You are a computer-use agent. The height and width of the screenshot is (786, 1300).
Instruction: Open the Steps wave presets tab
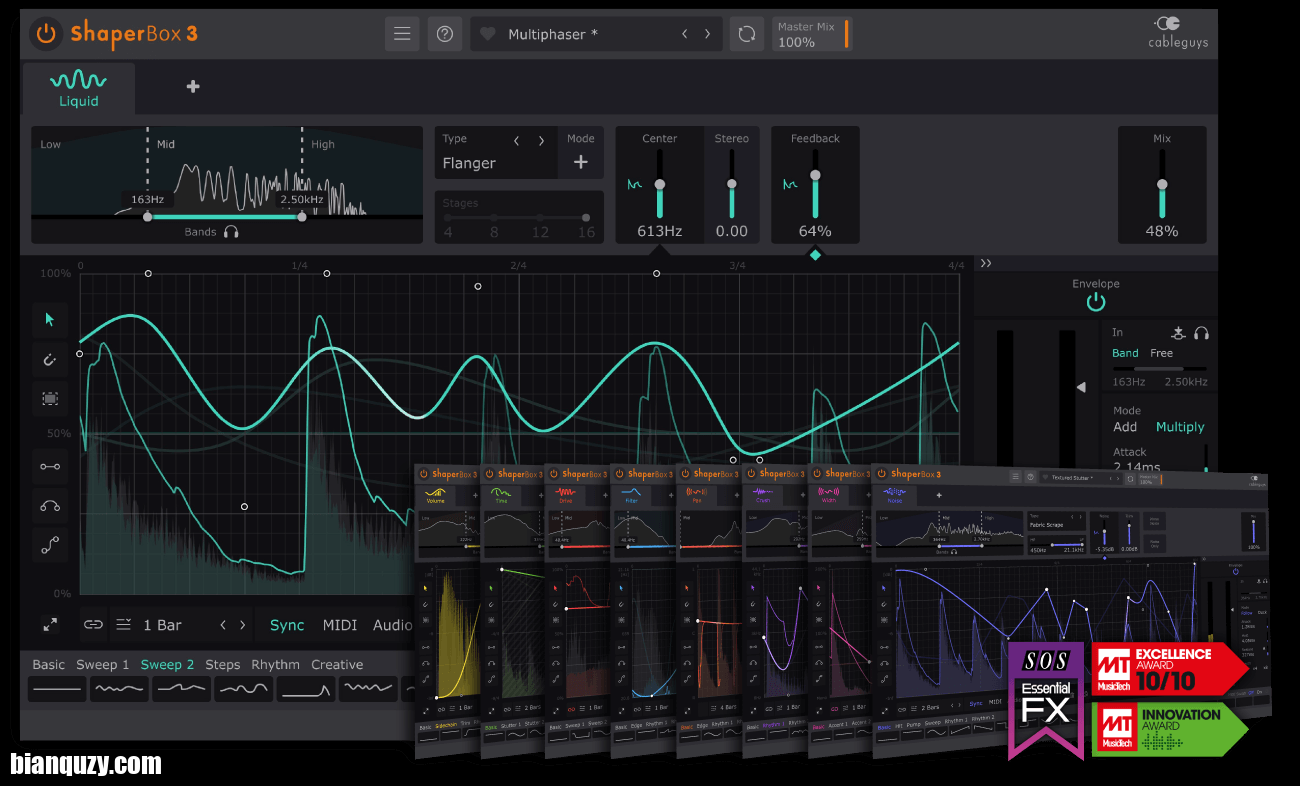point(223,665)
